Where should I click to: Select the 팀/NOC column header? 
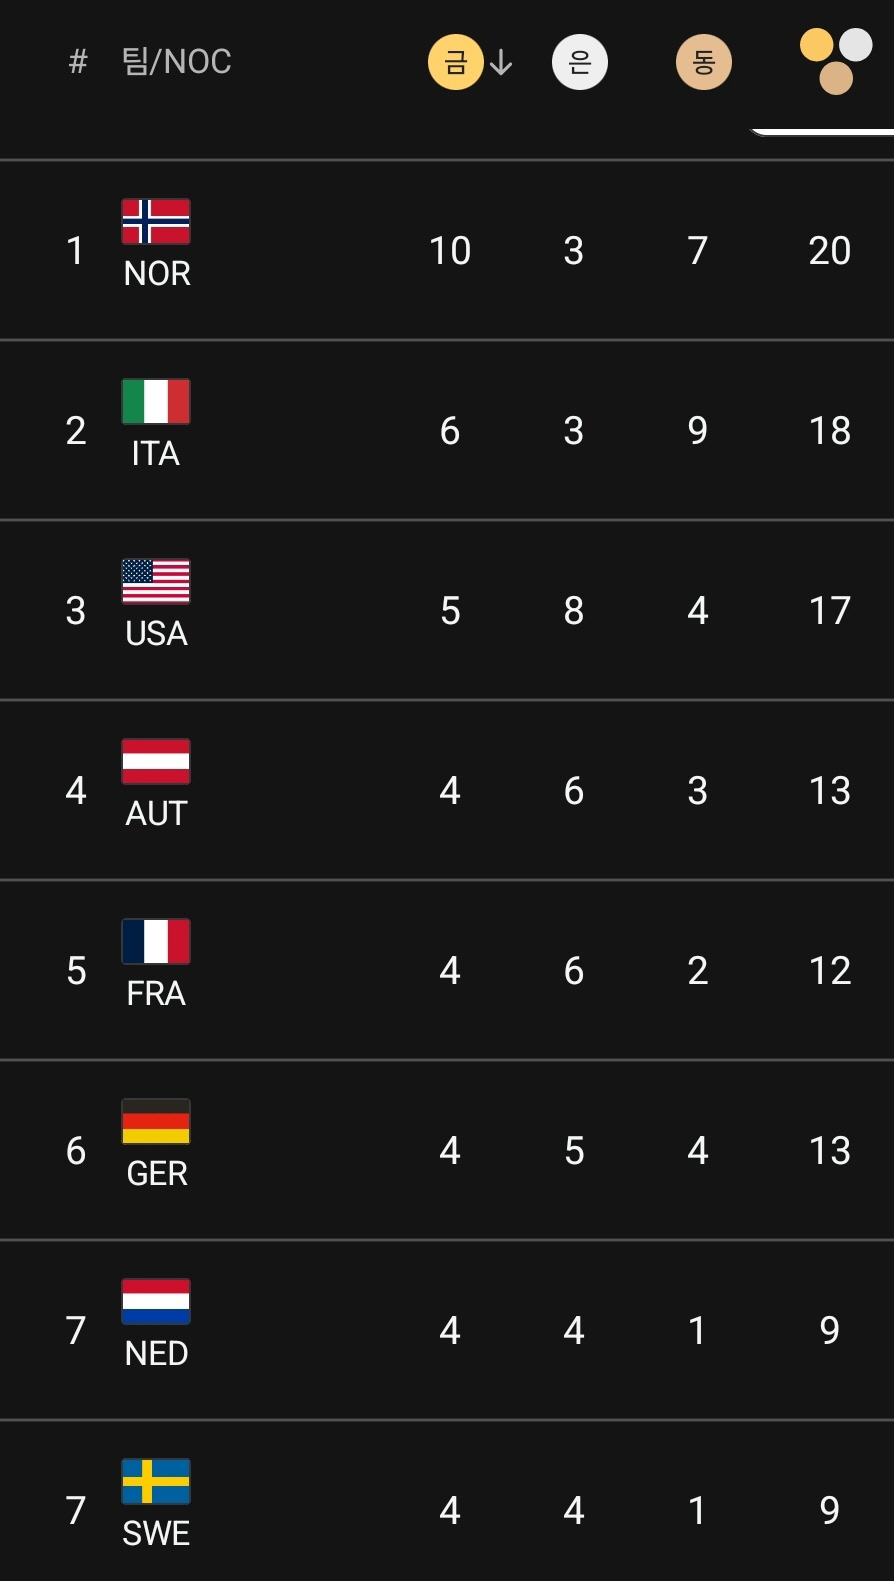click(176, 62)
